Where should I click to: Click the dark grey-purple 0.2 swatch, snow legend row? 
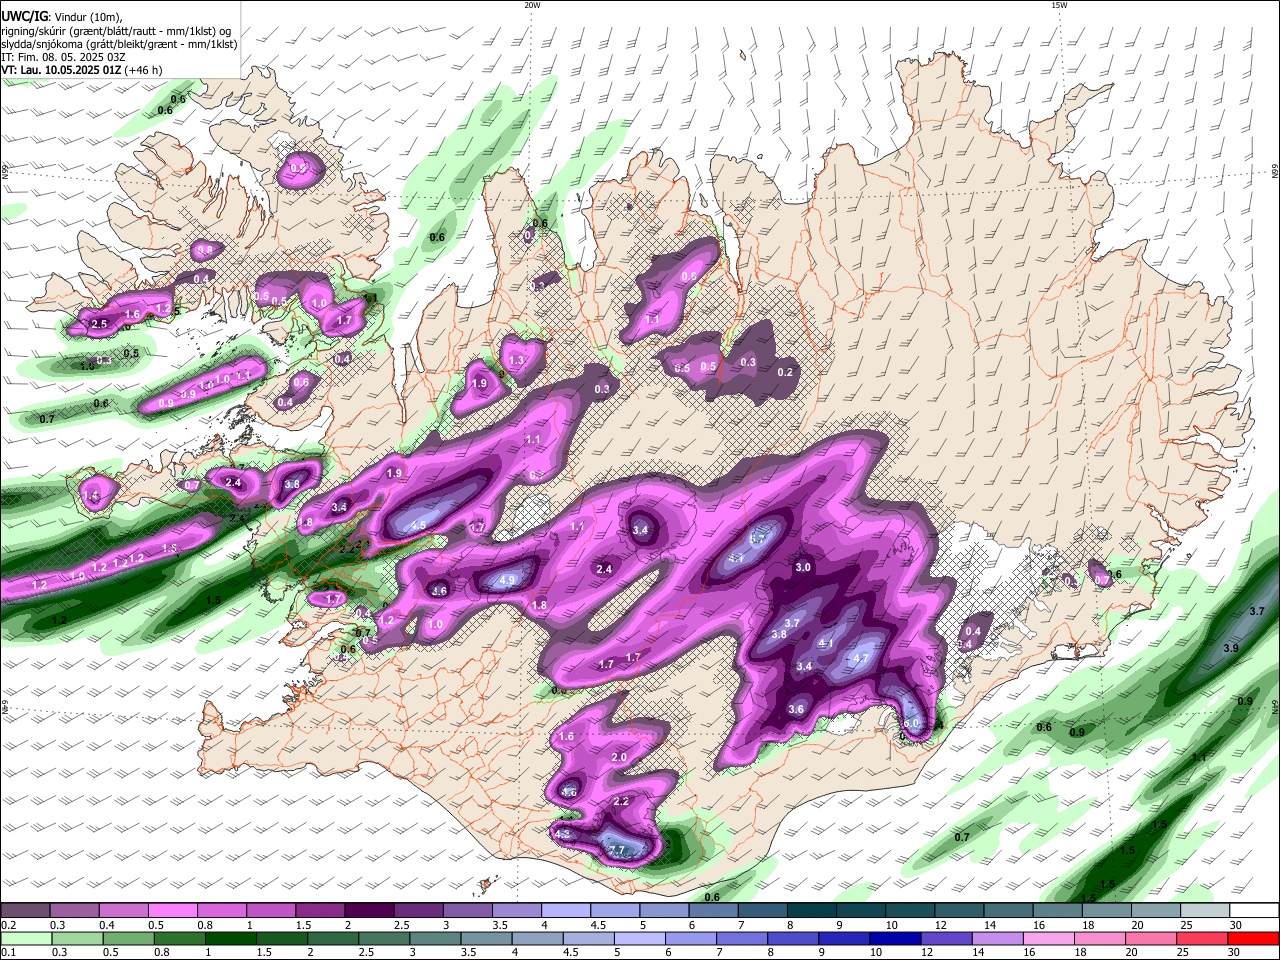click(x=25, y=911)
